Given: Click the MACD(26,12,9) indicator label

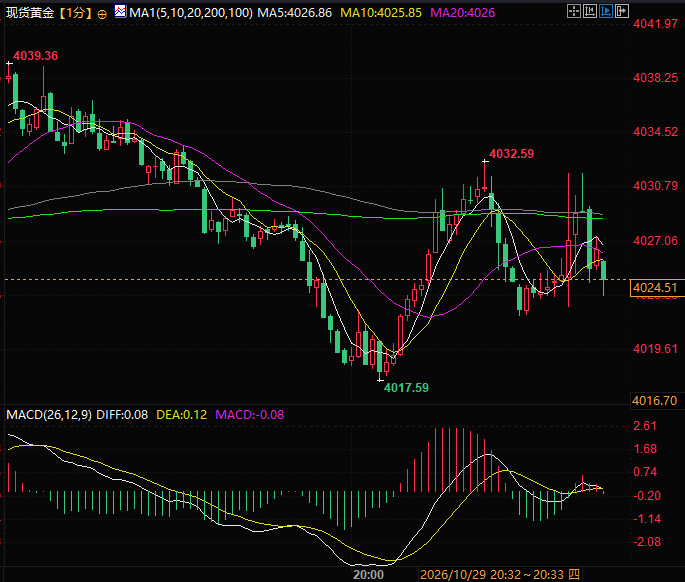Looking at the screenshot, I should (49, 415).
